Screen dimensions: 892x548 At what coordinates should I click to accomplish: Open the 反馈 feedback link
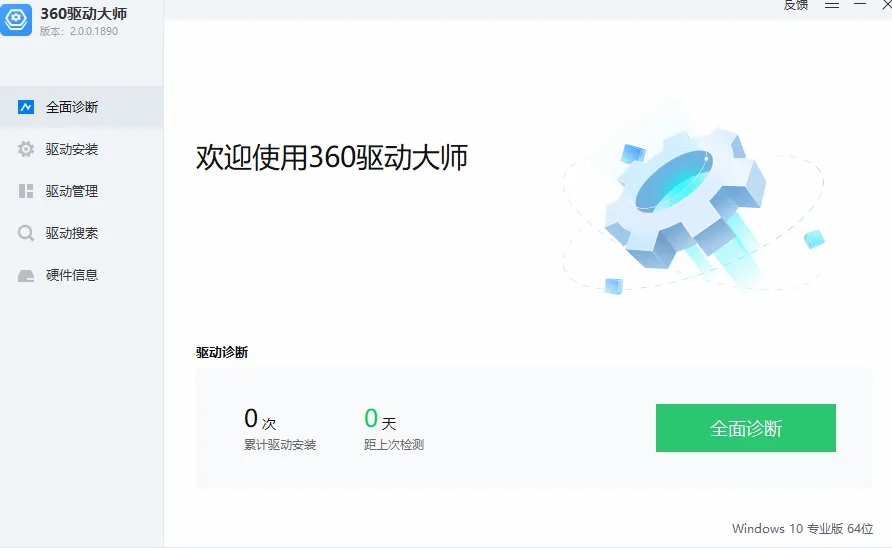coord(795,5)
